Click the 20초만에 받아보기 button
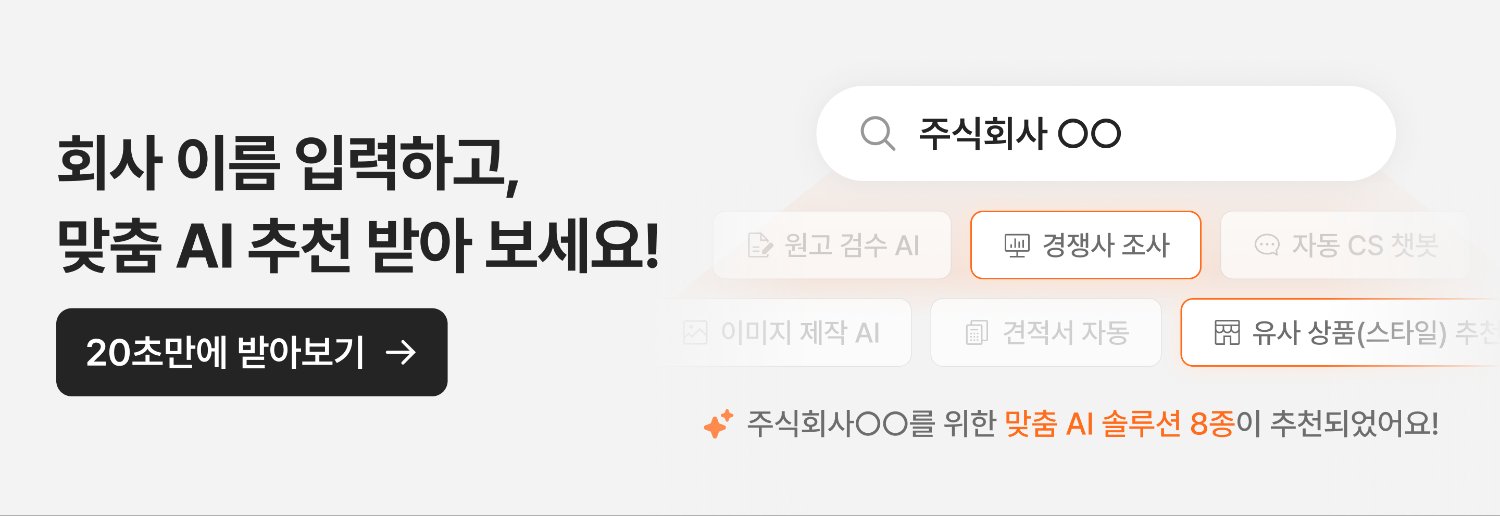1500x516 pixels. (252, 352)
